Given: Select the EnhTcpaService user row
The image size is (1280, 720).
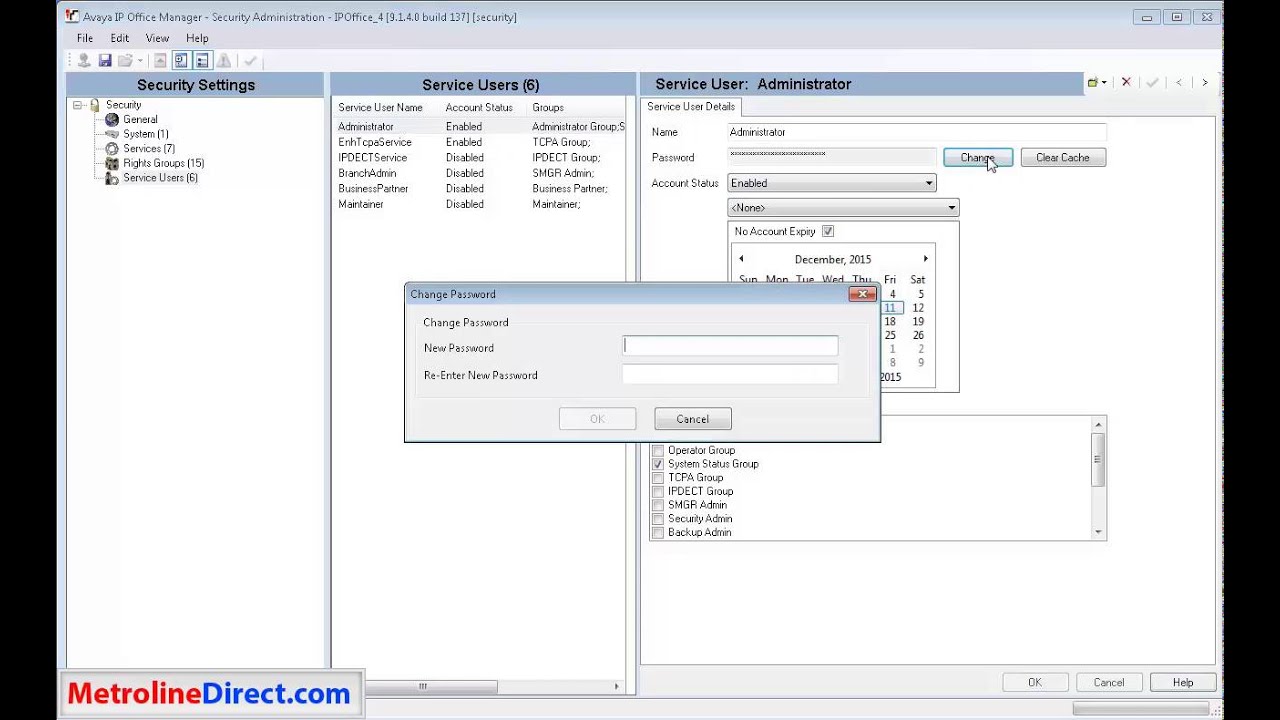Looking at the screenshot, I should coord(482,142).
